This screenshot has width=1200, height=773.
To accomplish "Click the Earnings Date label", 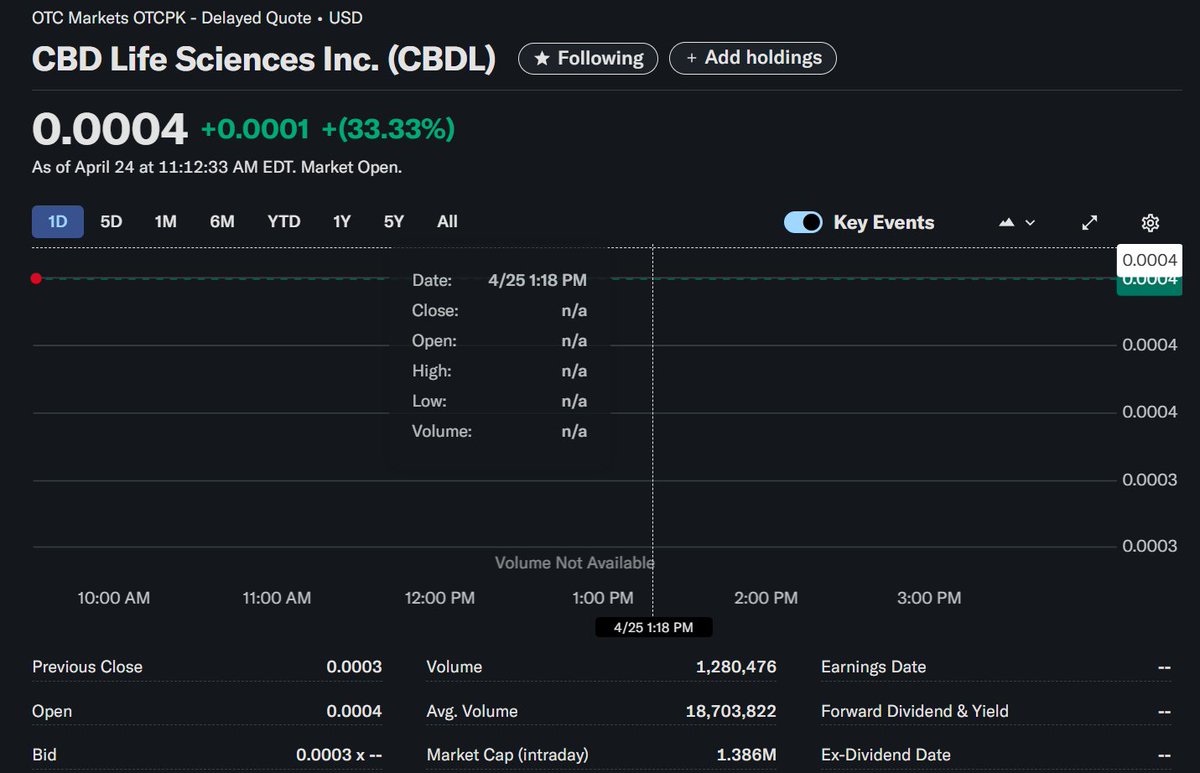I will pos(873,666).
